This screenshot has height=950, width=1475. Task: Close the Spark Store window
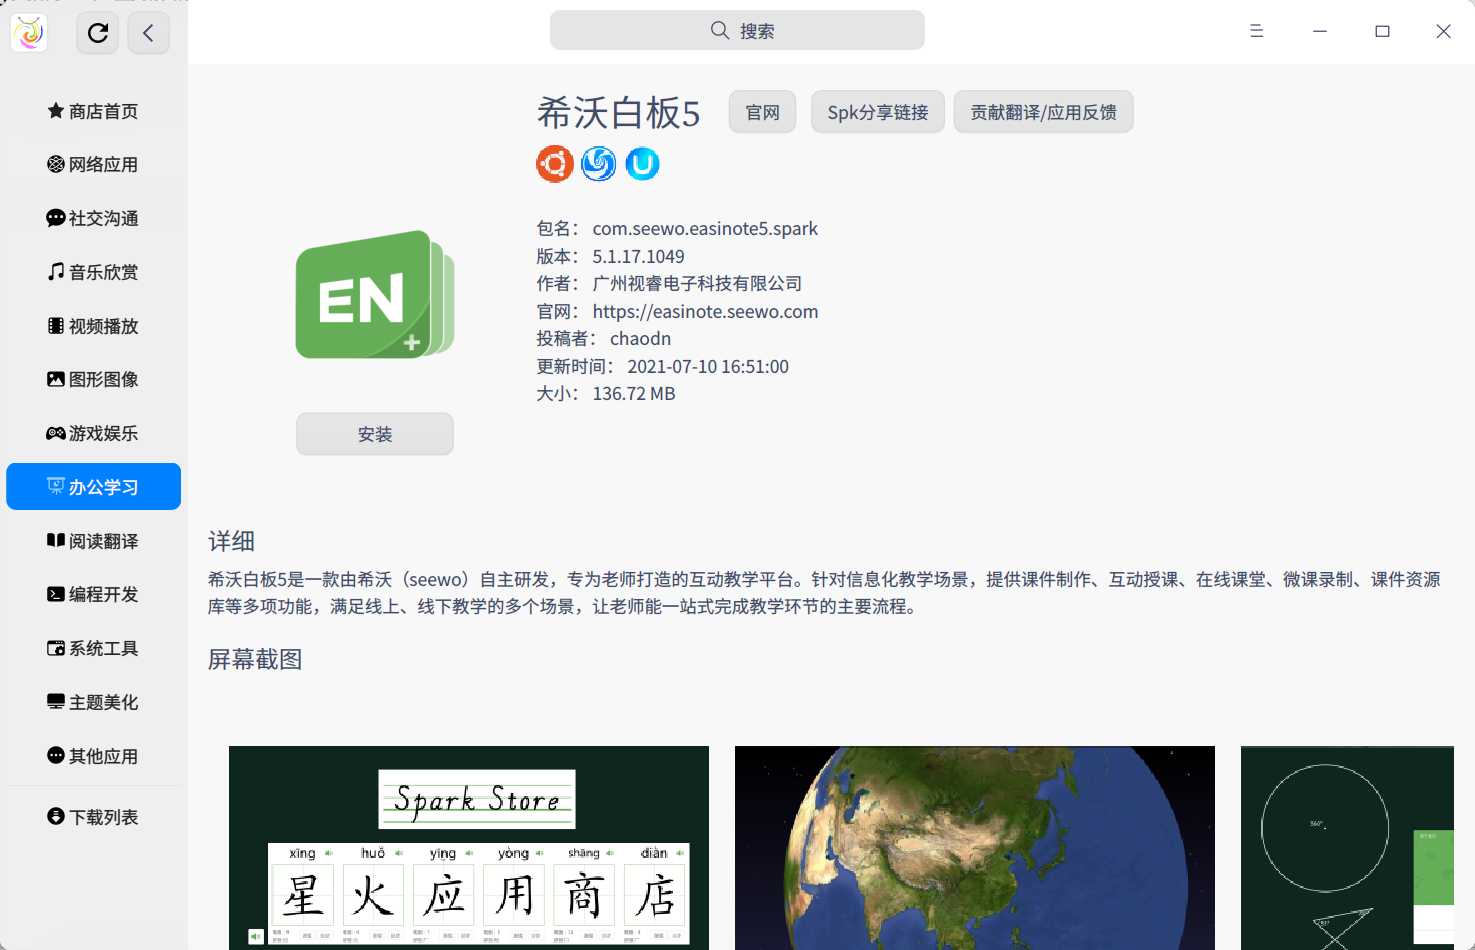pos(1443,31)
